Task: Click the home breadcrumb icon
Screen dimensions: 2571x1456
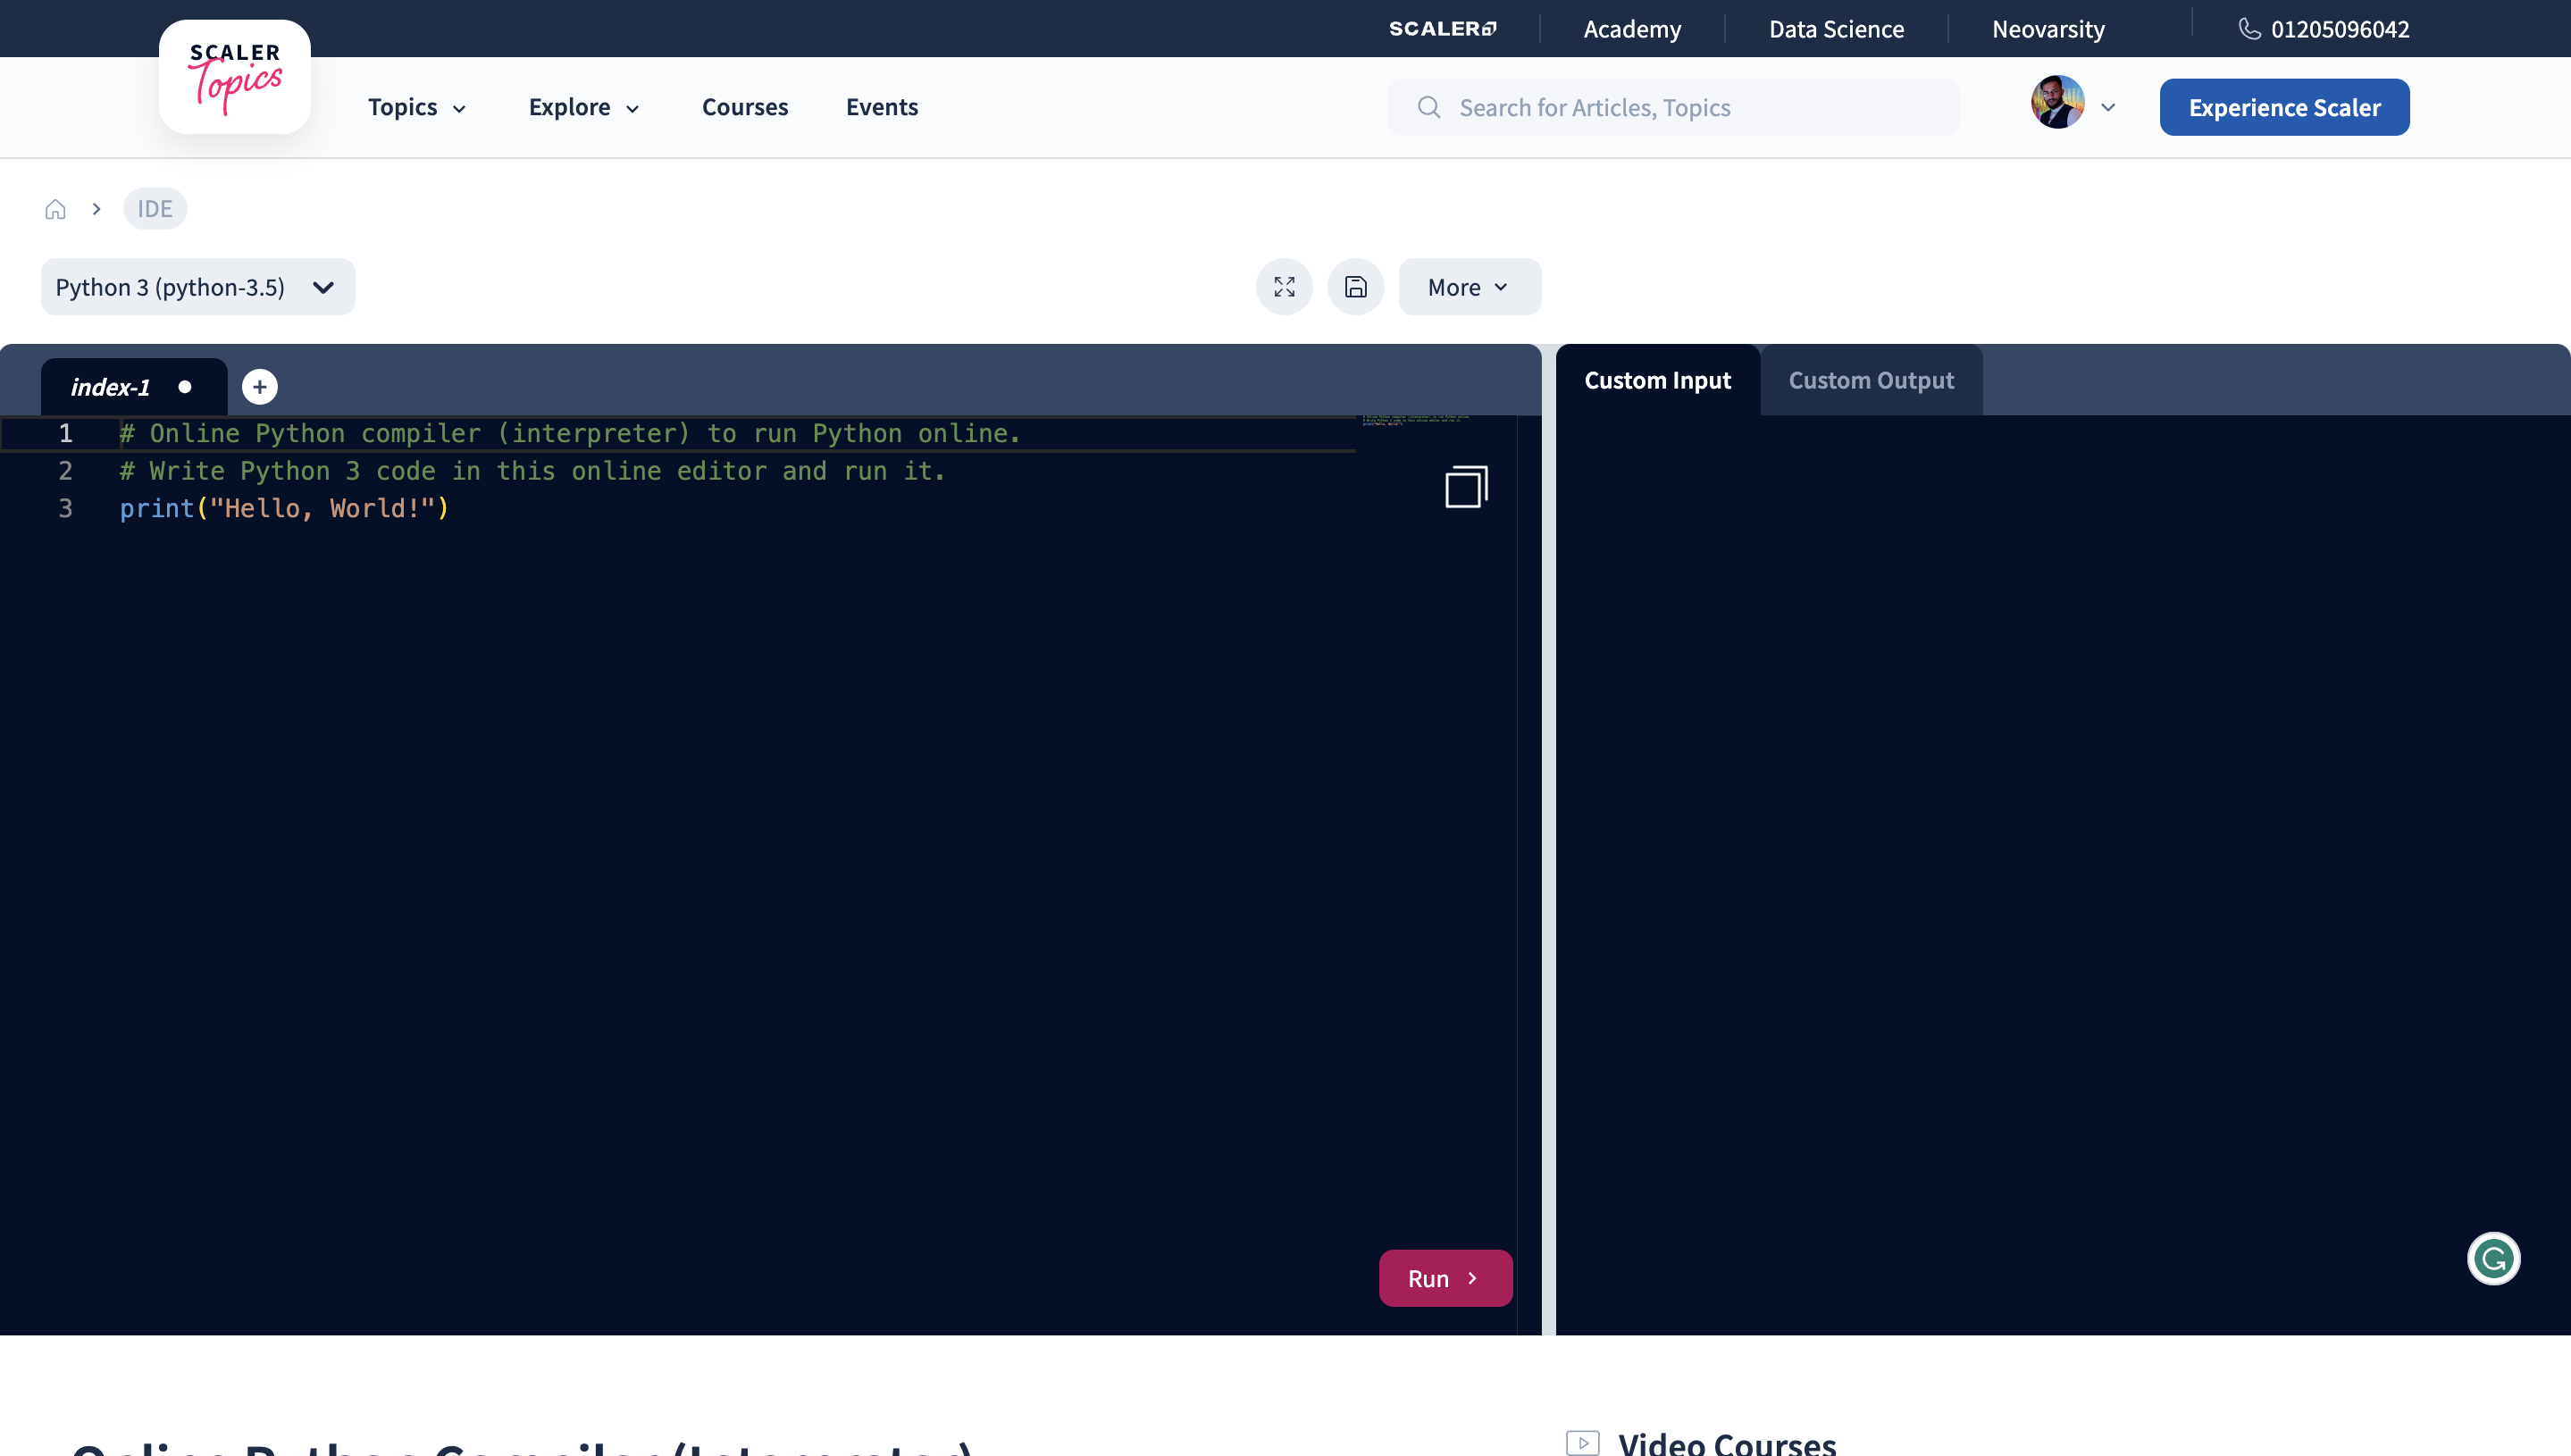Action: (x=55, y=209)
